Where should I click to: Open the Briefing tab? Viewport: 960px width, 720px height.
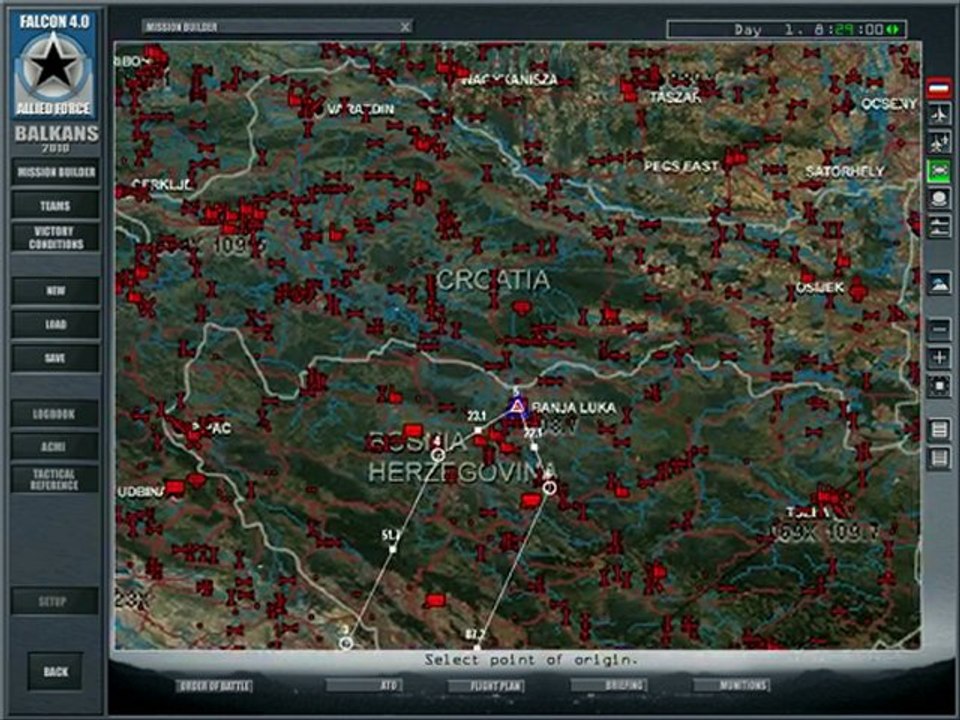[610, 686]
